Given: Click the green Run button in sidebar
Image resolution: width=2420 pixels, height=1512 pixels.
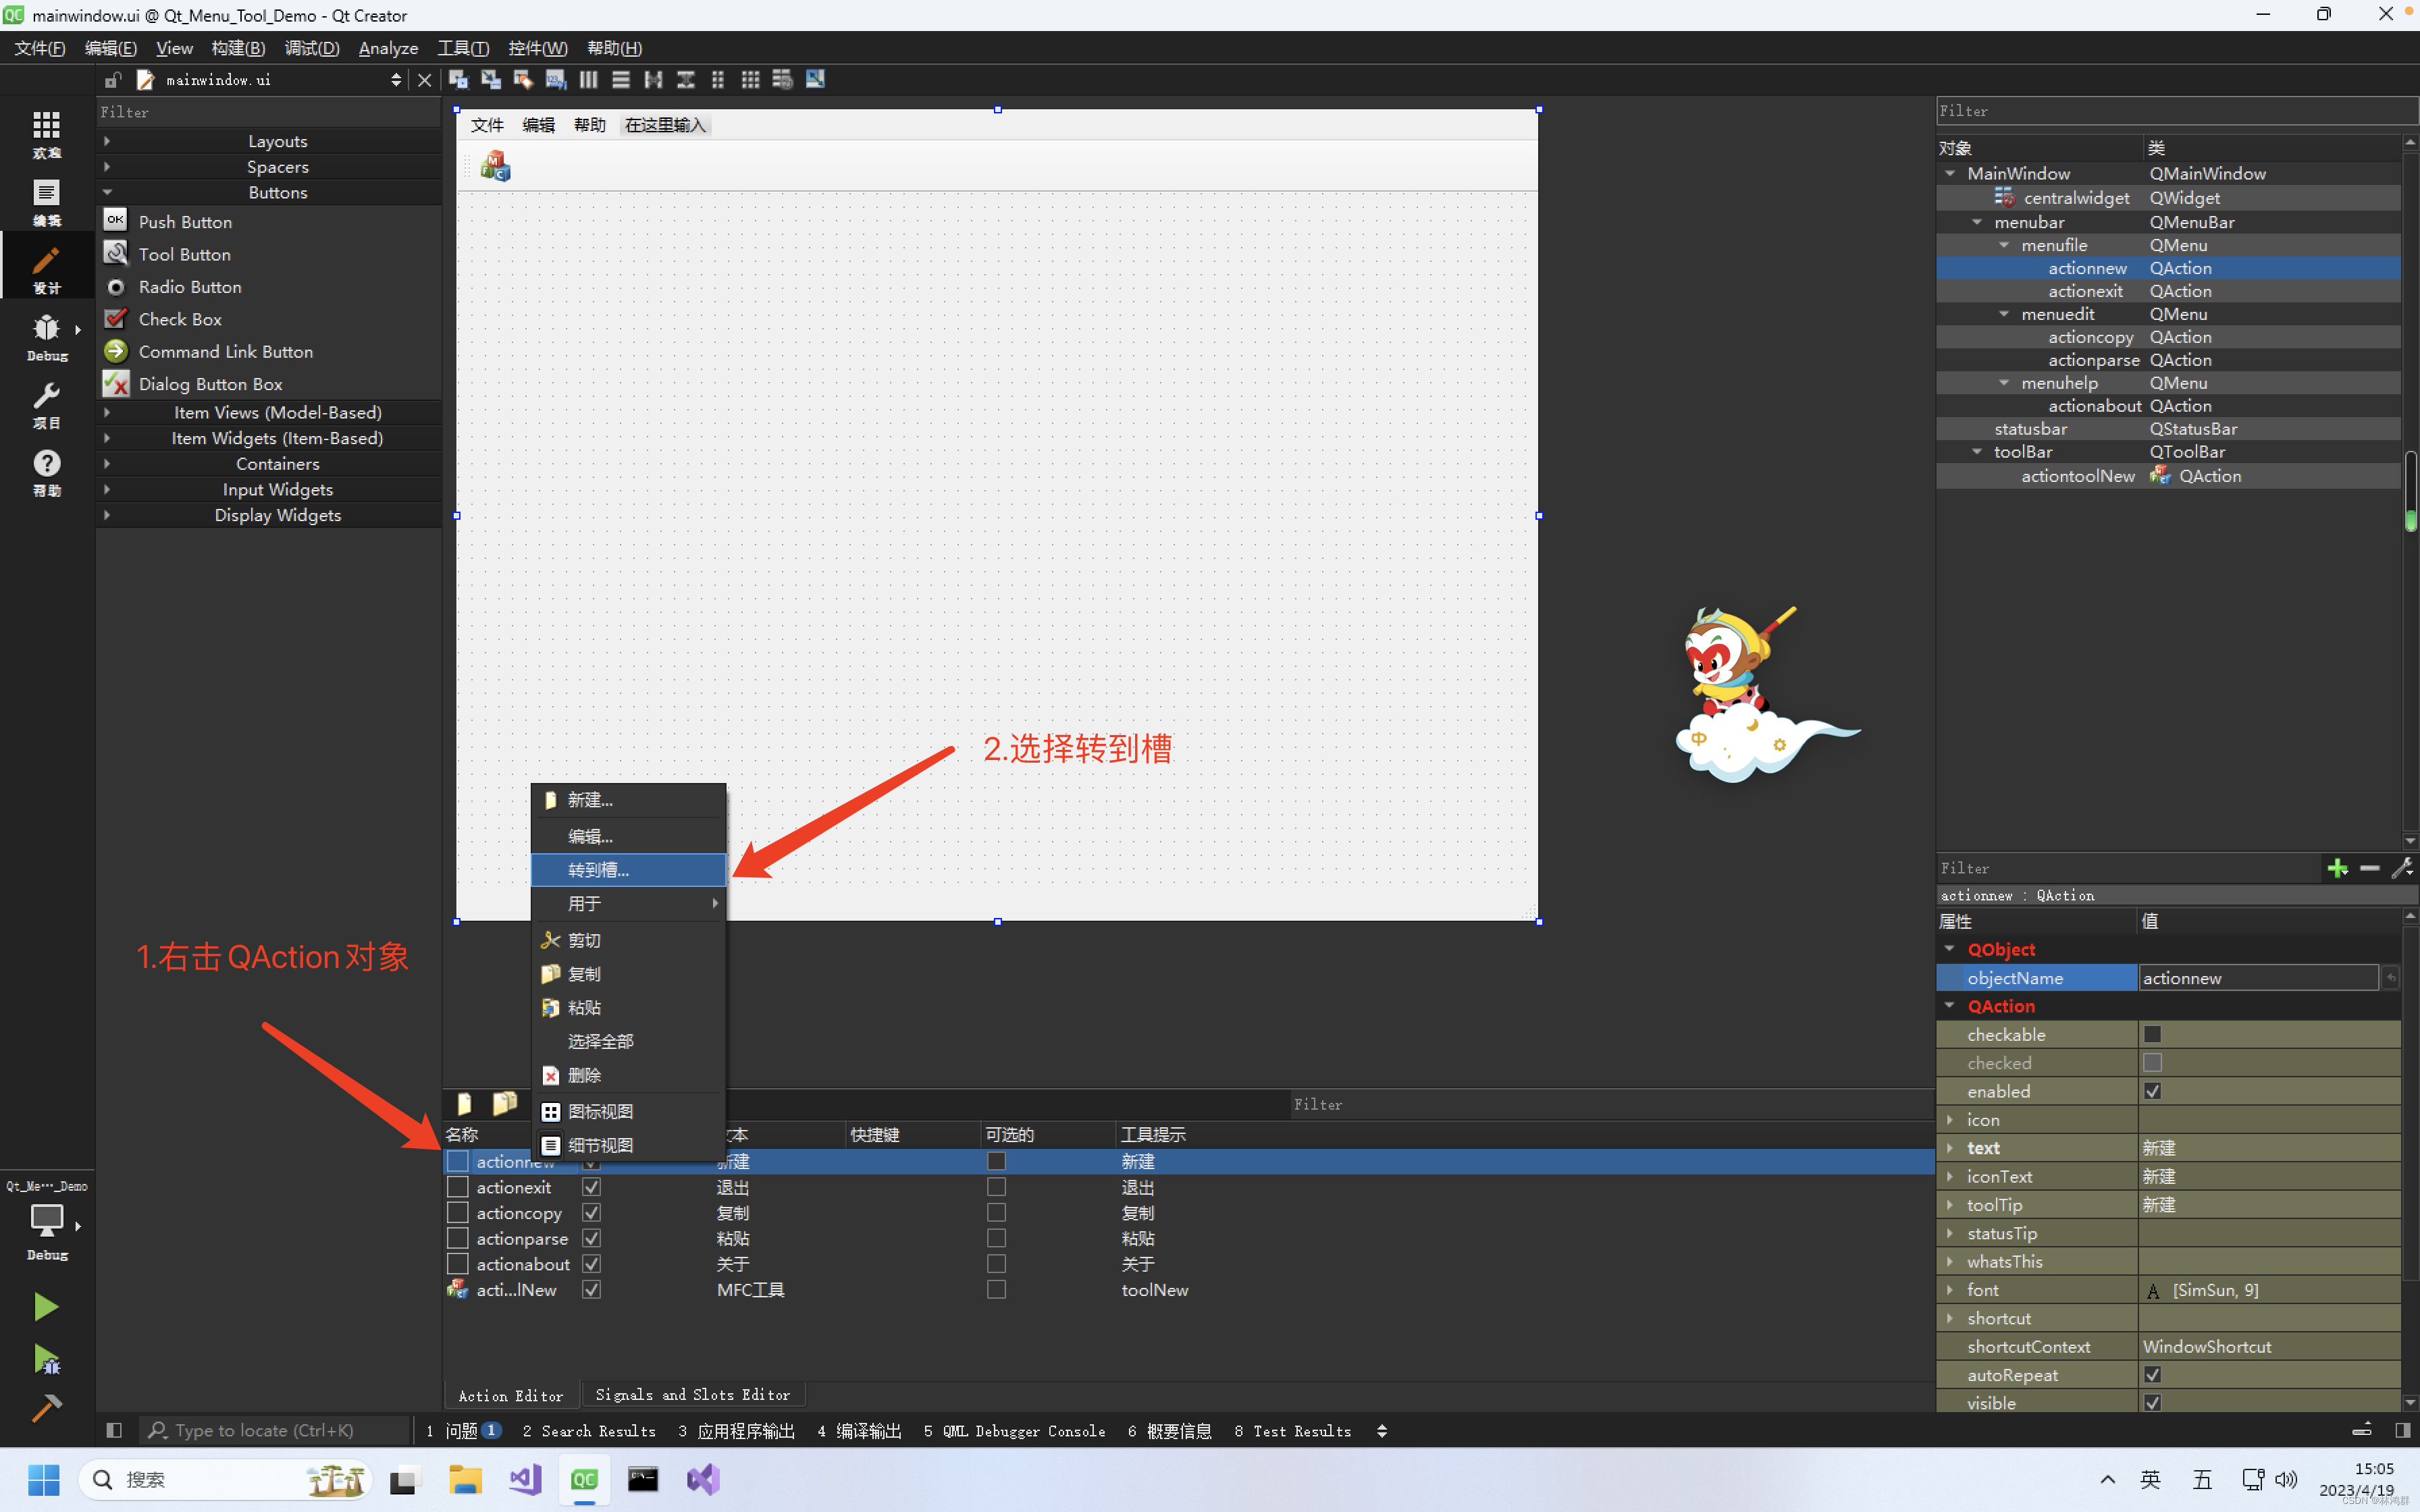Looking at the screenshot, I should click(45, 1306).
